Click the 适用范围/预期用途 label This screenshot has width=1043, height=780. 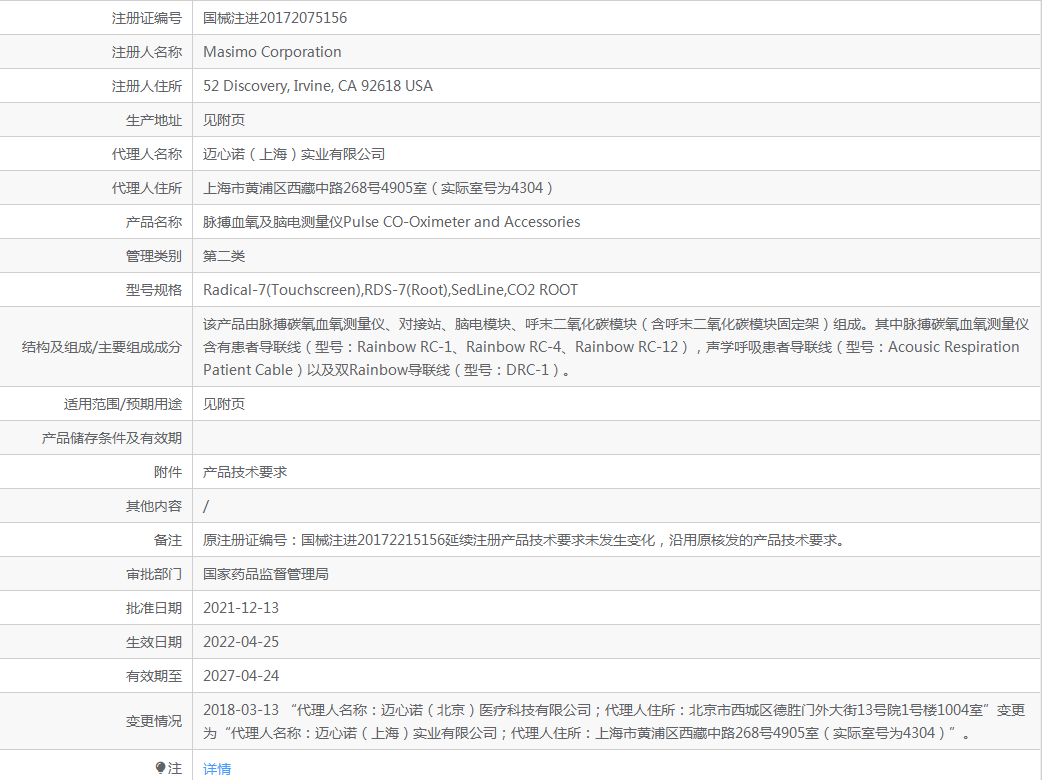click(122, 404)
